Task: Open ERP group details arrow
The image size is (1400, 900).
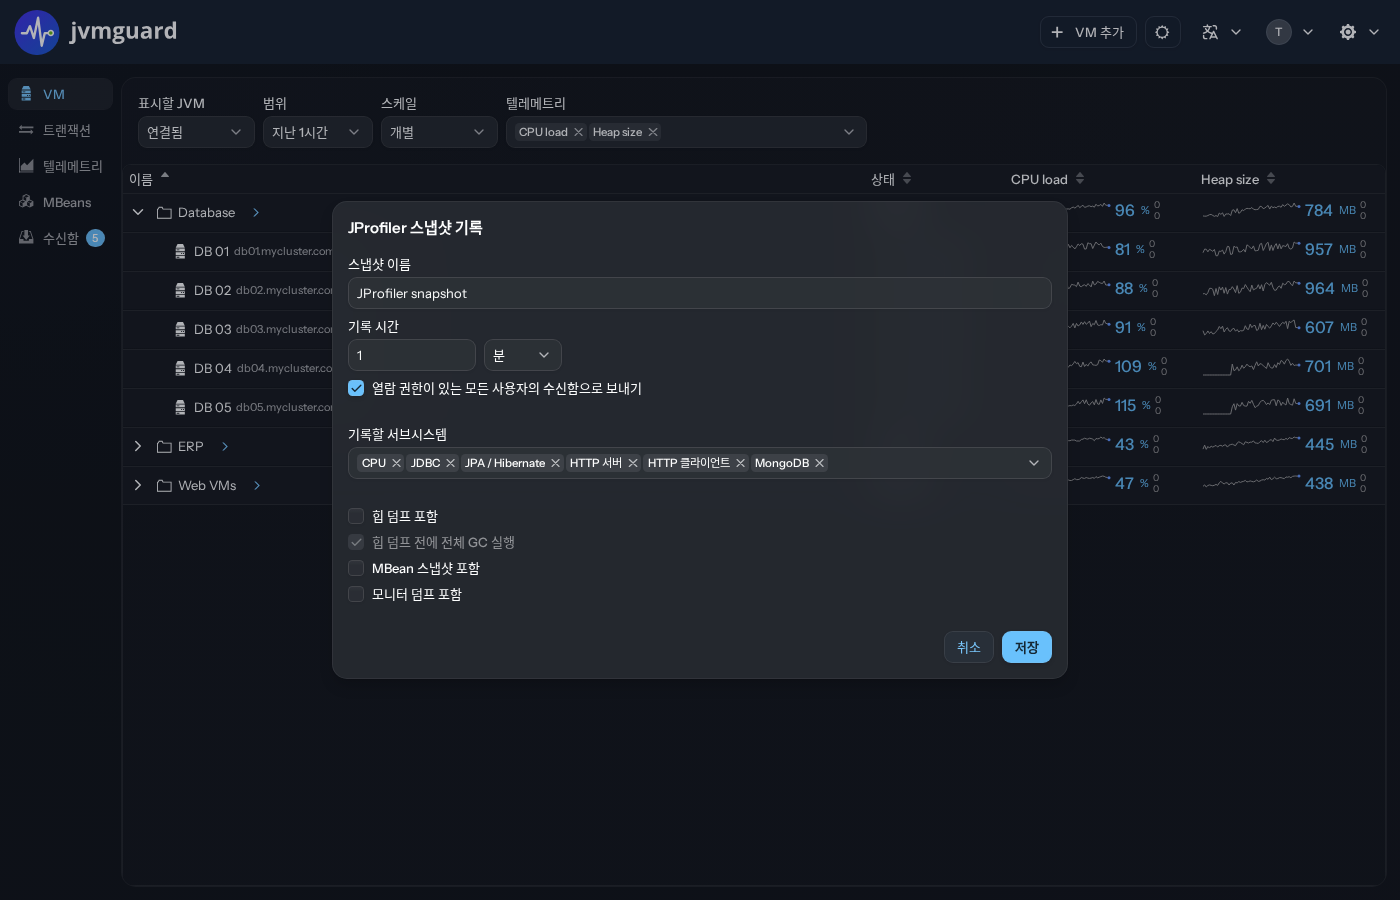Action: (225, 447)
